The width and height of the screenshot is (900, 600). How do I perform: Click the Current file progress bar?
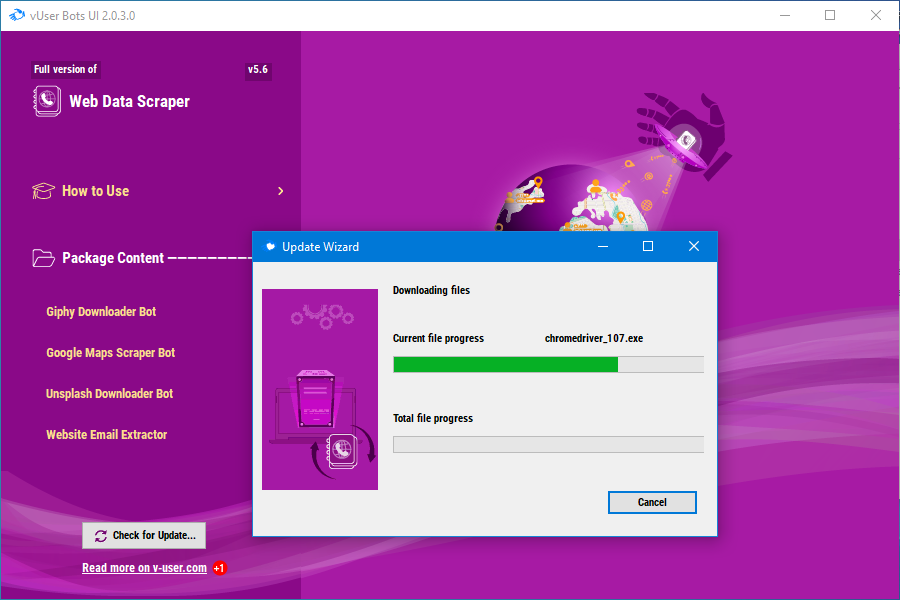click(x=548, y=365)
